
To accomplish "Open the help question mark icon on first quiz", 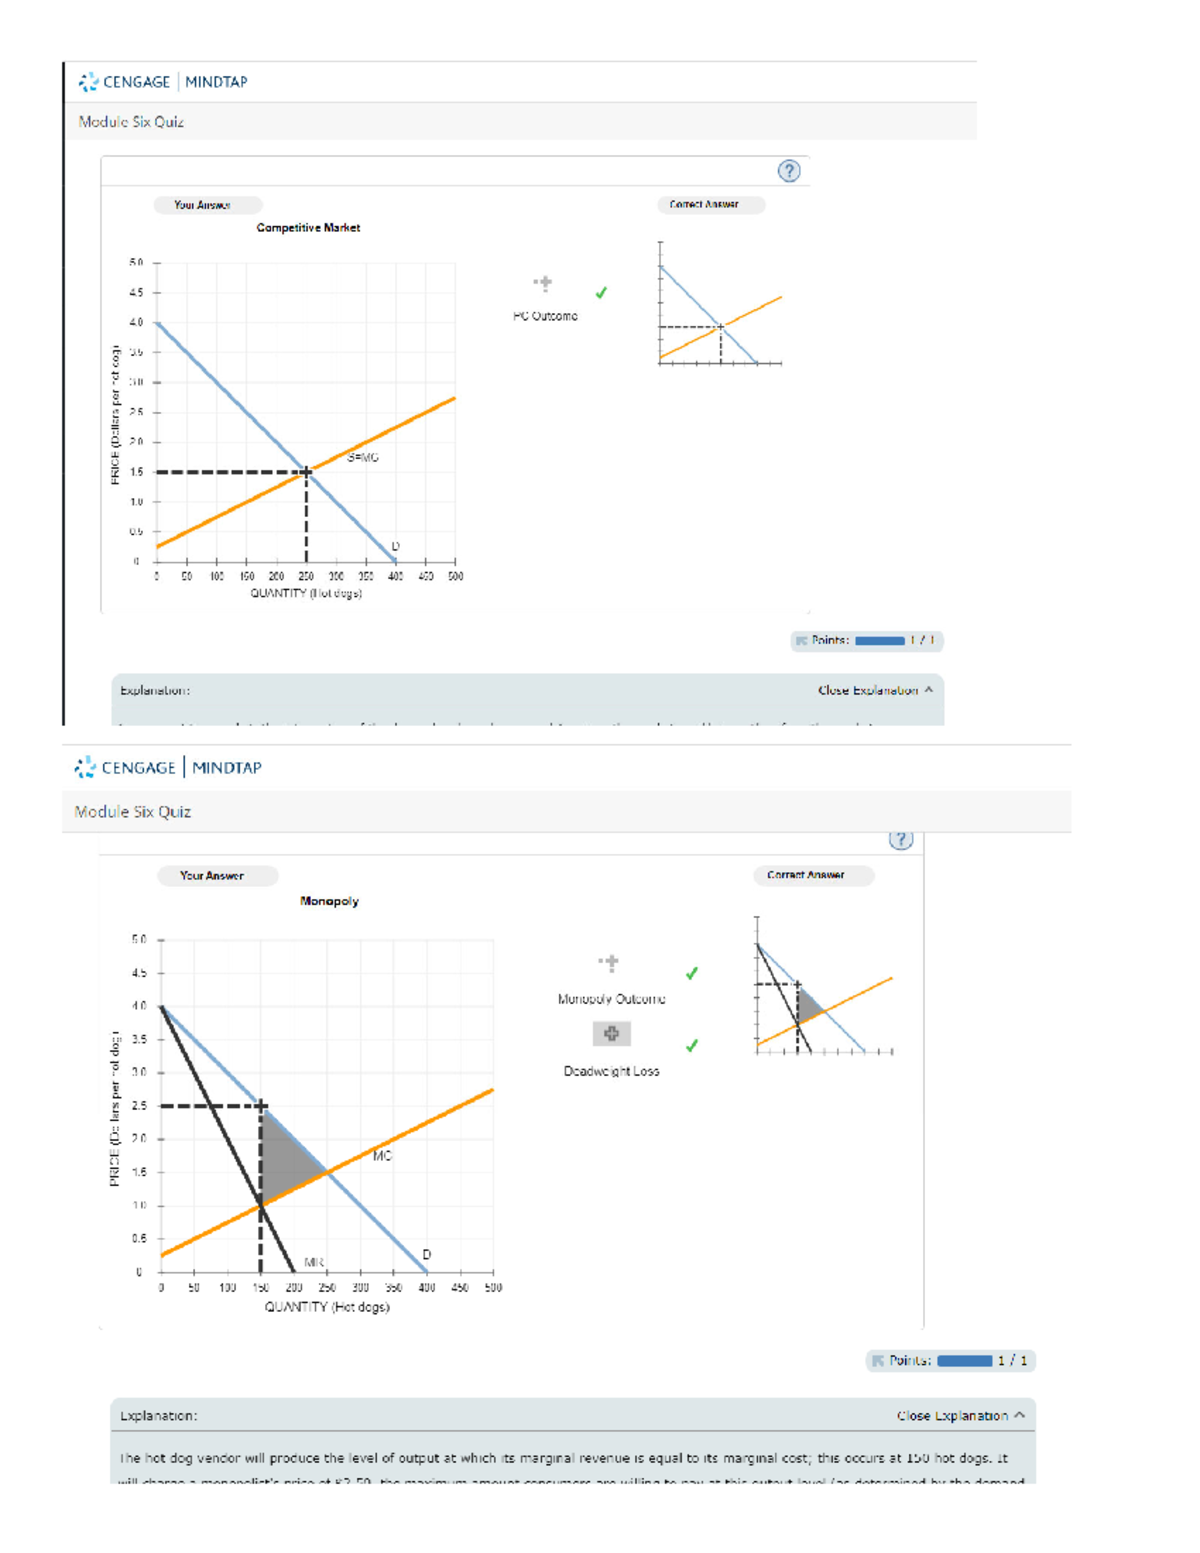I will click(788, 172).
